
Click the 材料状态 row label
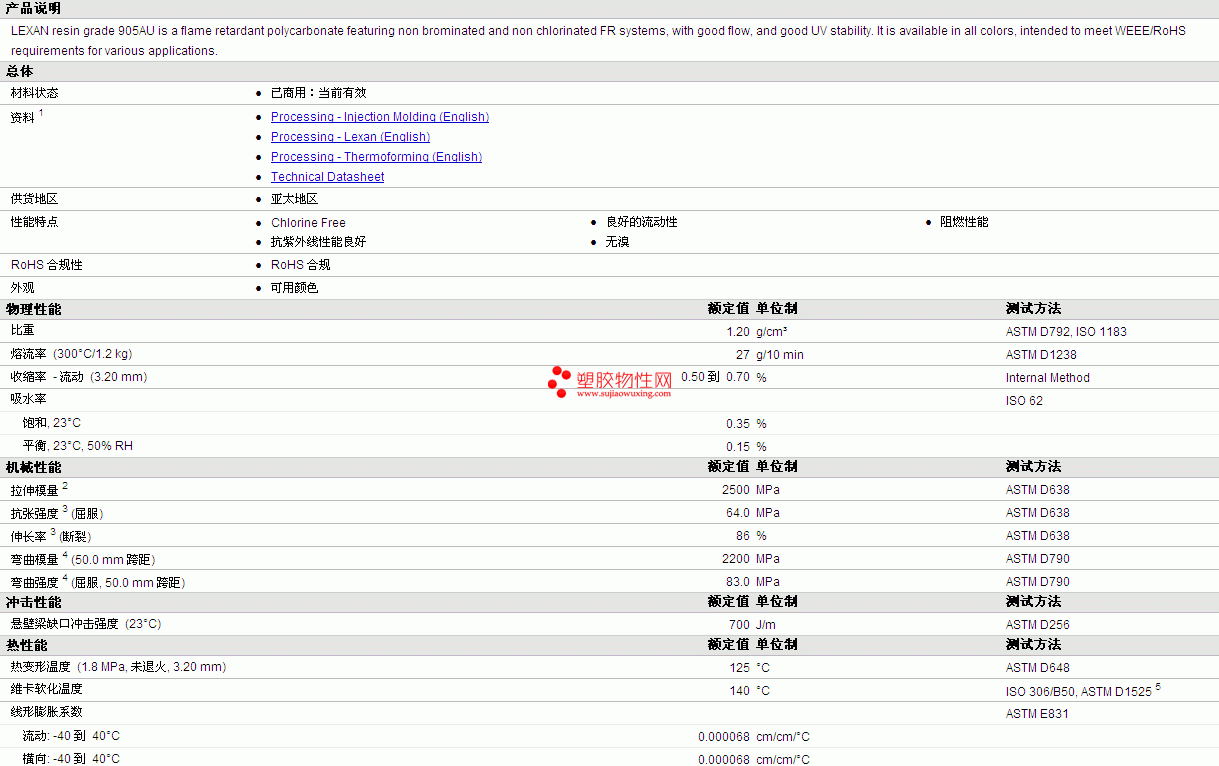pos(35,93)
